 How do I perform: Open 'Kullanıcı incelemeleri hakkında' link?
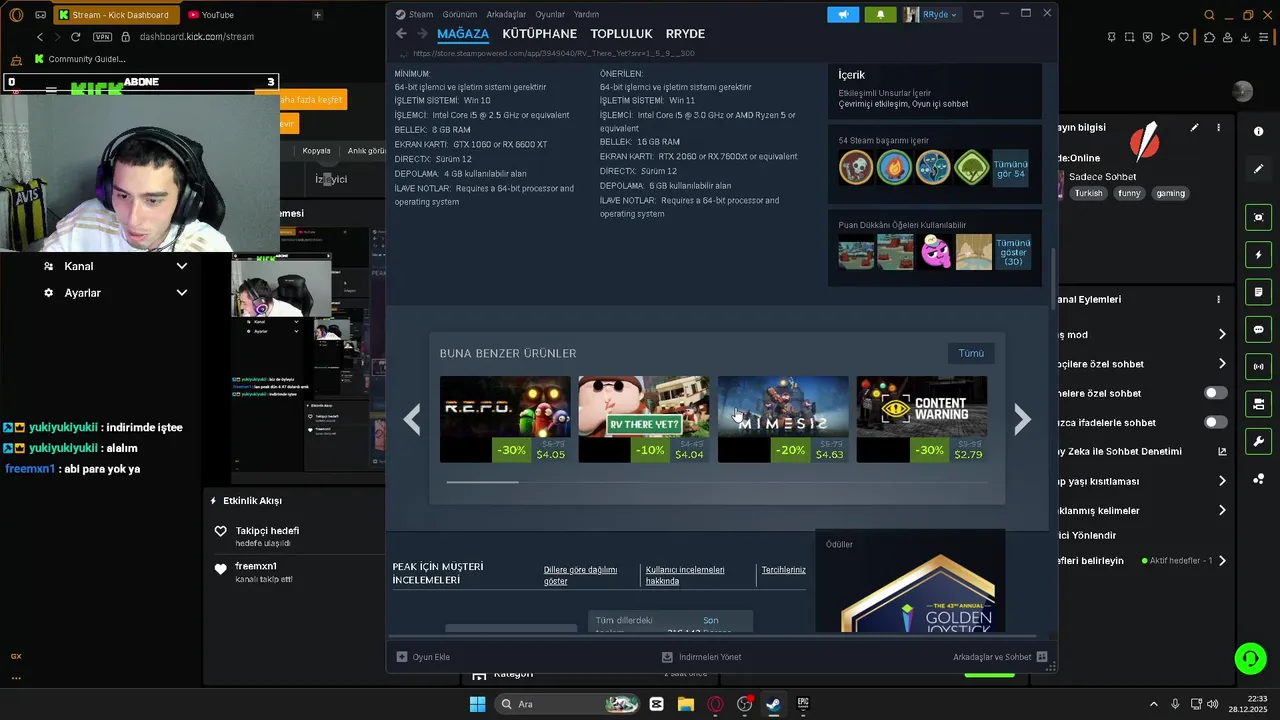point(685,575)
